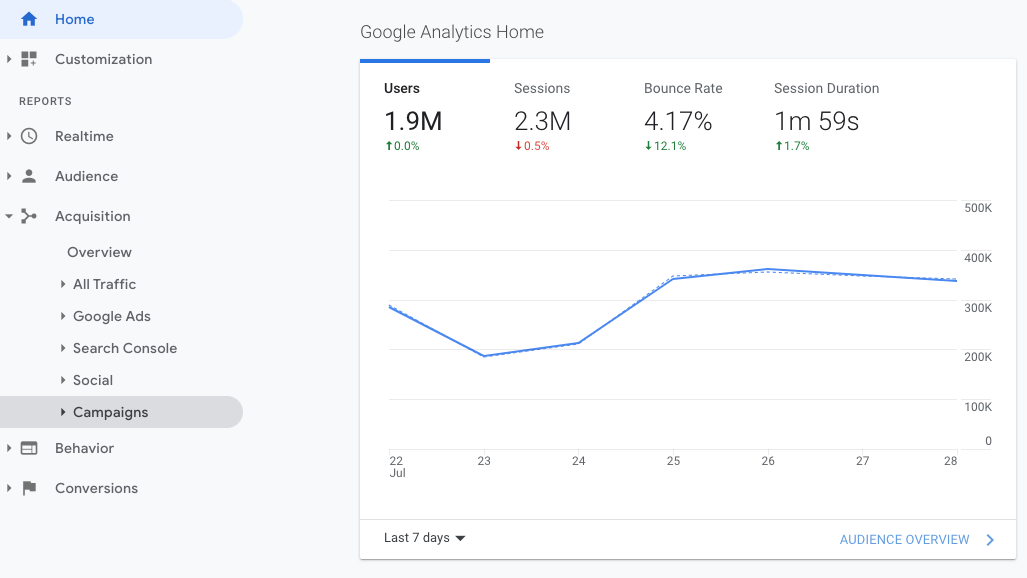Select the Users metric tab
Viewport: 1027px width, 578px height.
tap(413, 118)
